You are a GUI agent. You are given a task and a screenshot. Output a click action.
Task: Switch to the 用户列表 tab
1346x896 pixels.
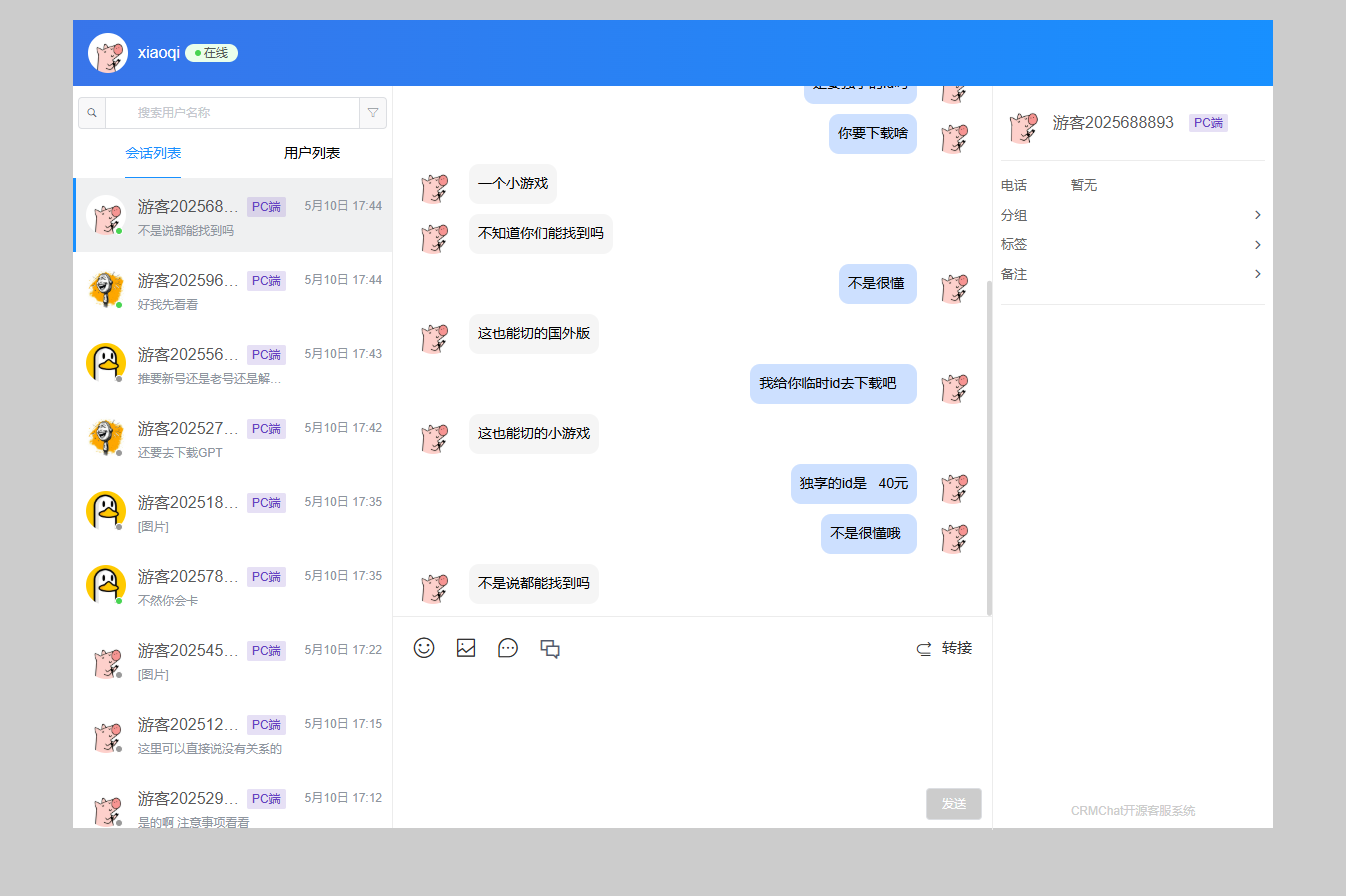312,153
